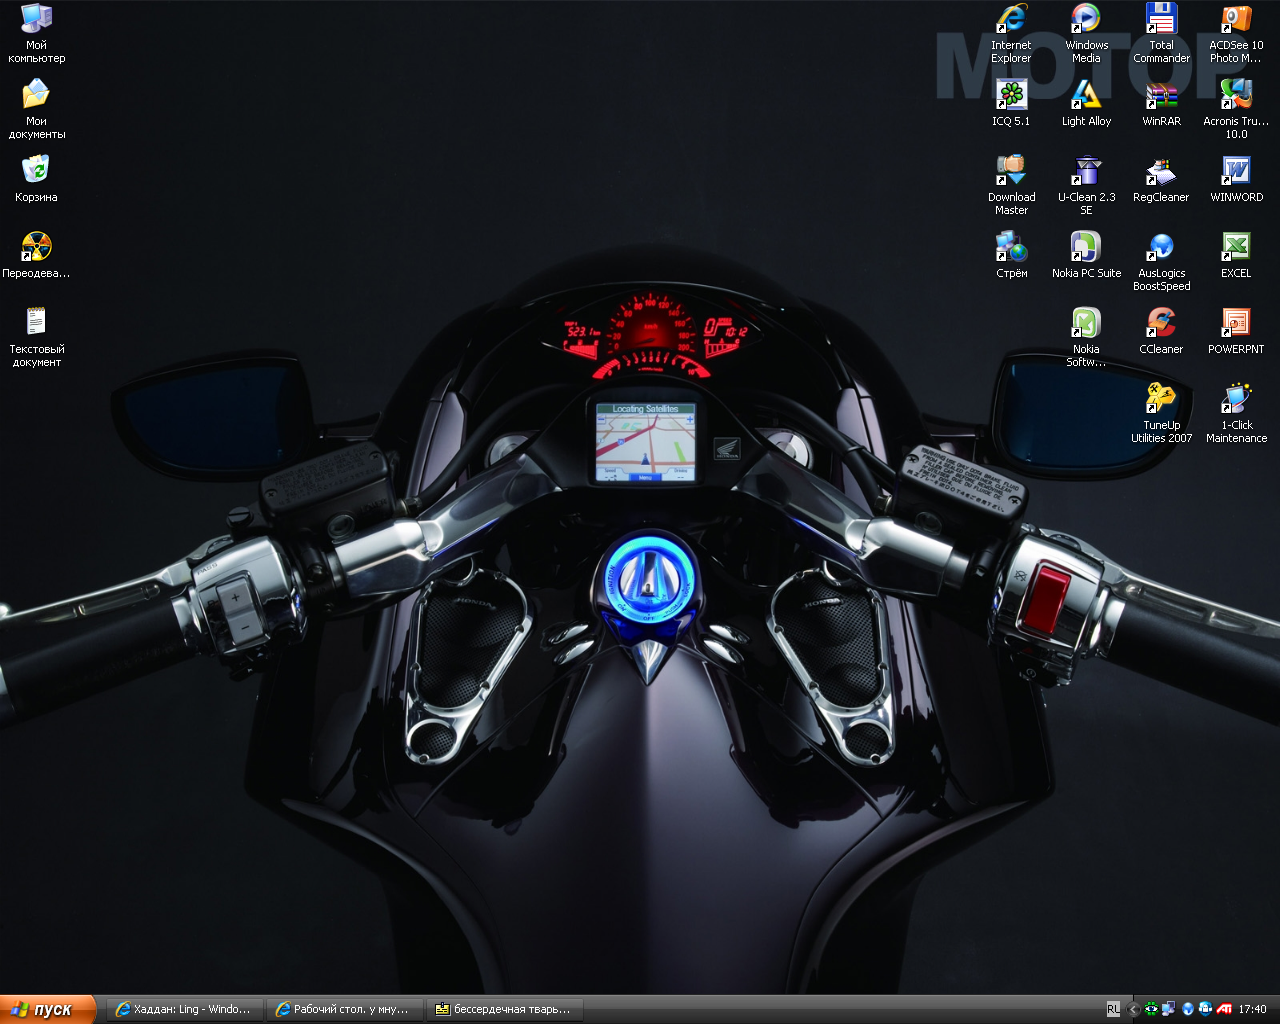Viewport: 1280px width, 1024px height.
Task: Select CCleaner shortcut icon
Action: [1161, 323]
